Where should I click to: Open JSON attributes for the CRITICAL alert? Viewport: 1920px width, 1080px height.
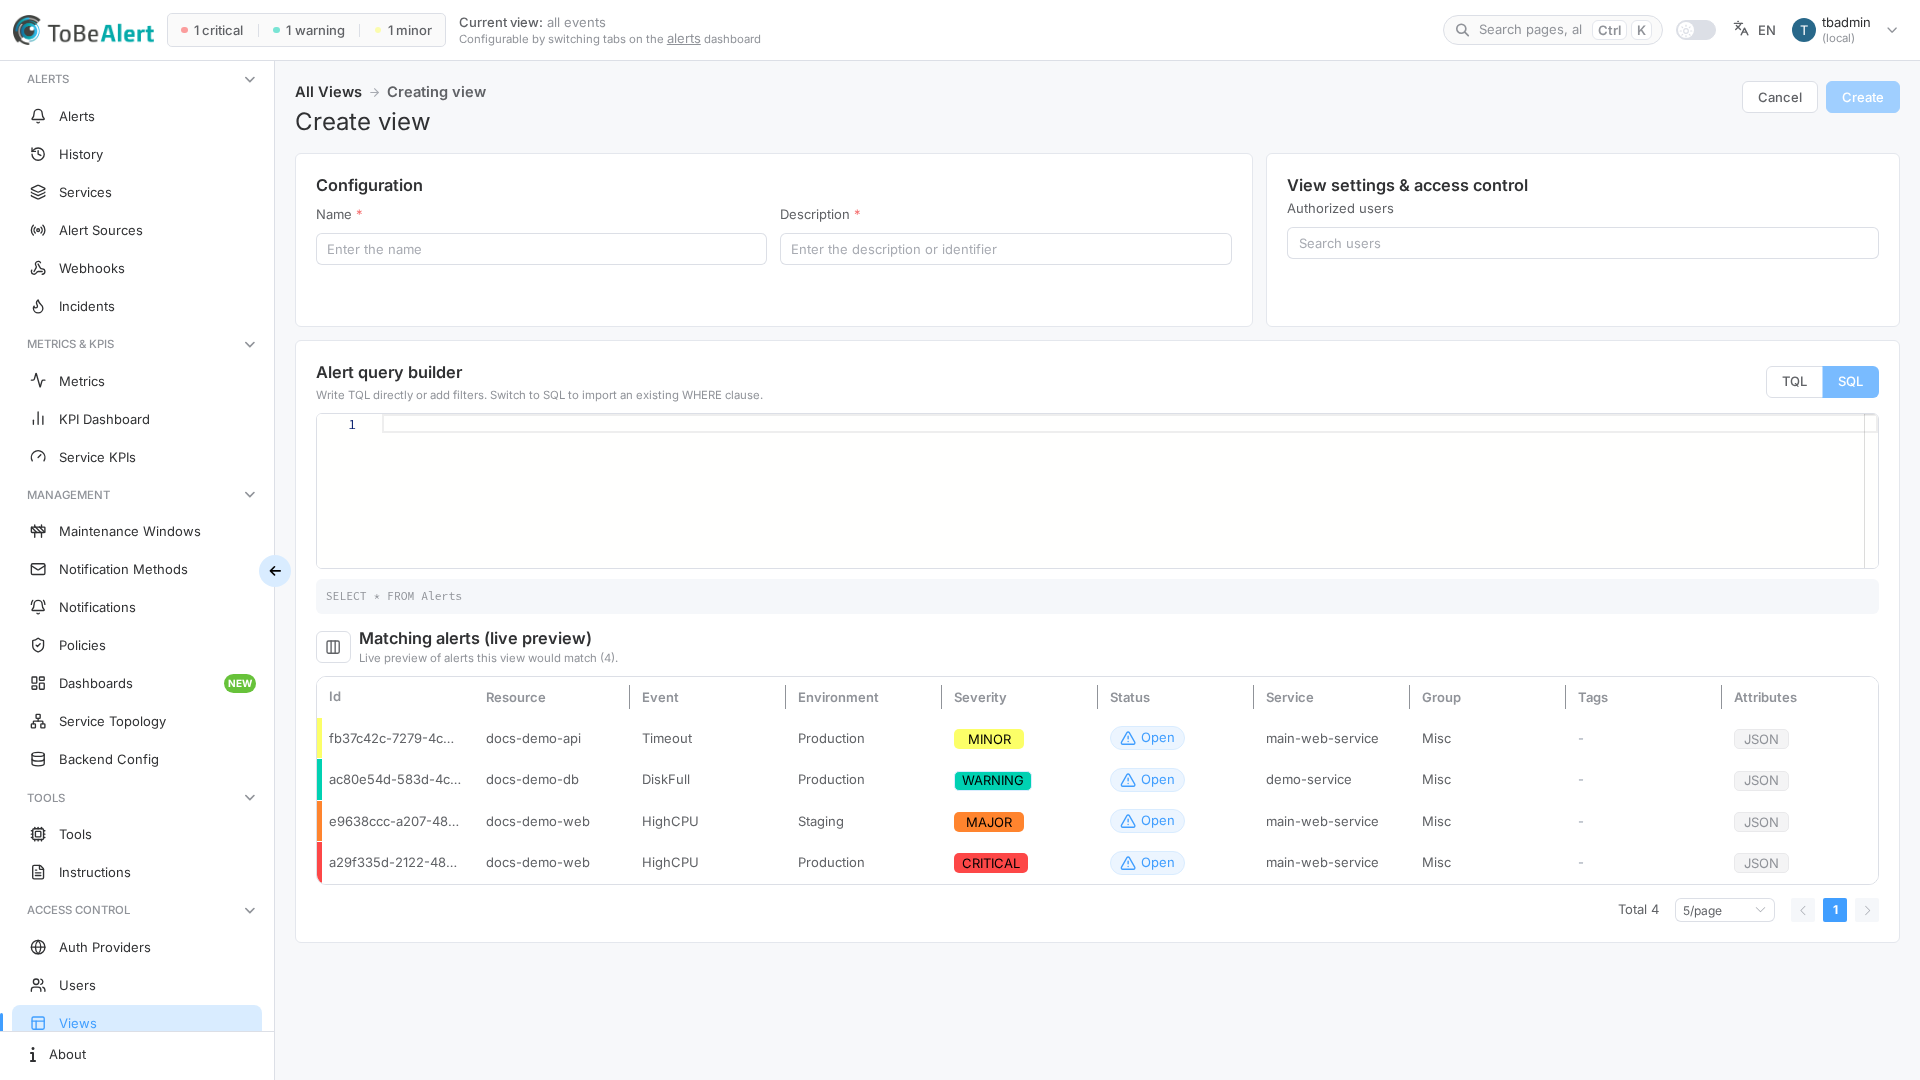(x=1761, y=863)
